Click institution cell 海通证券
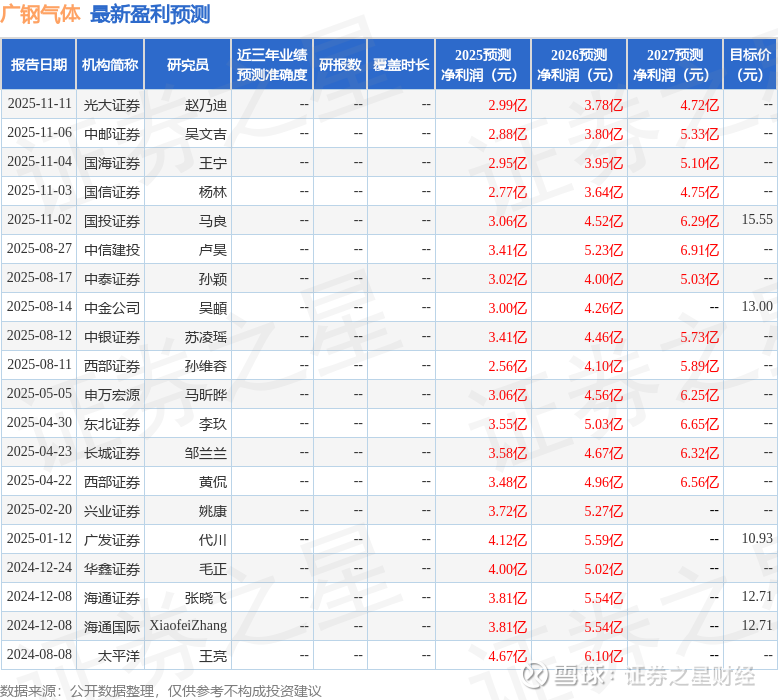Image resolution: width=778 pixels, height=700 pixels. click(x=112, y=598)
